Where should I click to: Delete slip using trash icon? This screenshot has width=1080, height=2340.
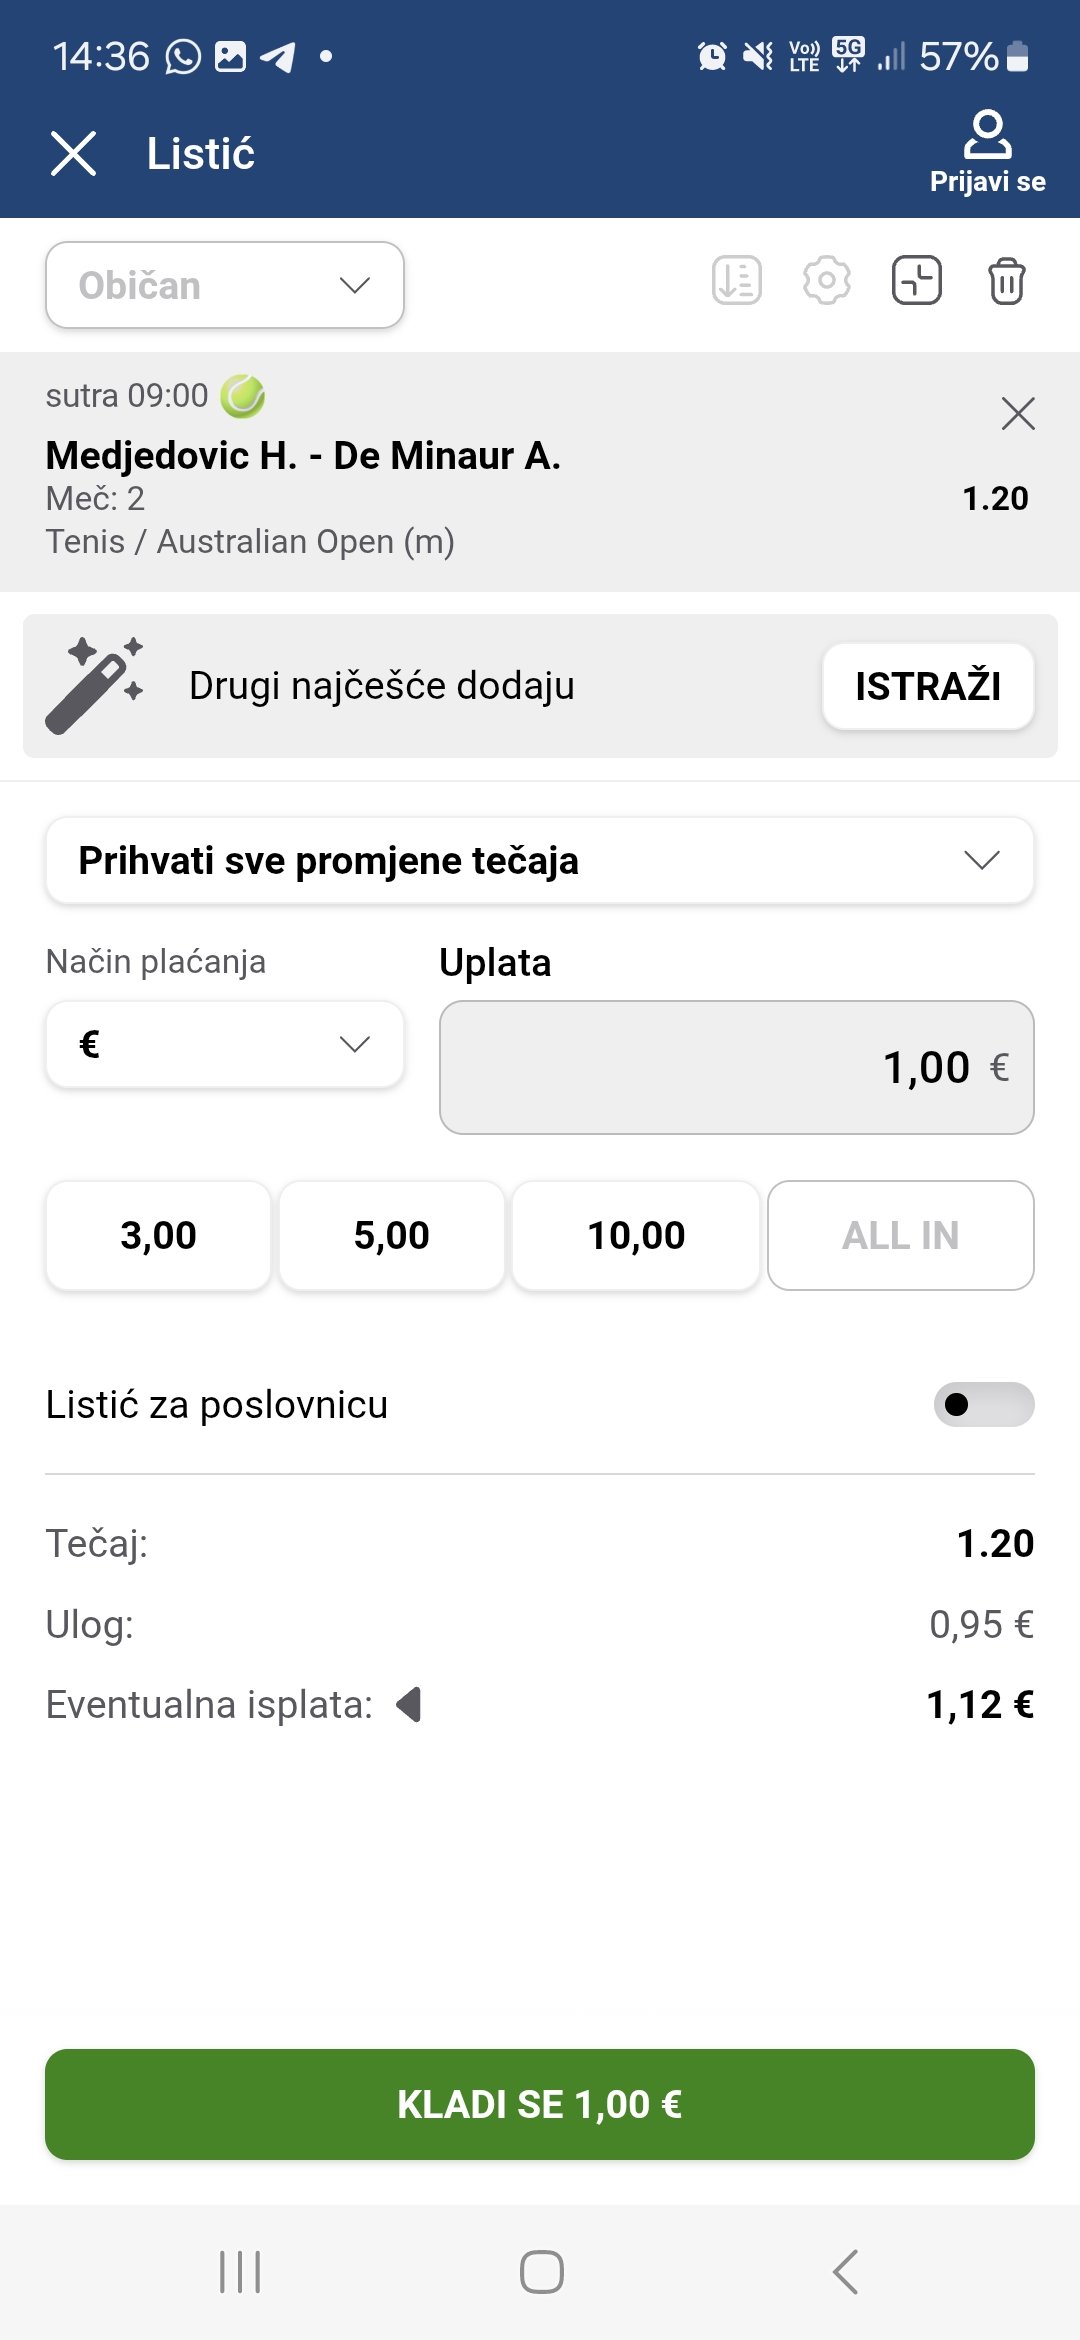(x=1006, y=281)
